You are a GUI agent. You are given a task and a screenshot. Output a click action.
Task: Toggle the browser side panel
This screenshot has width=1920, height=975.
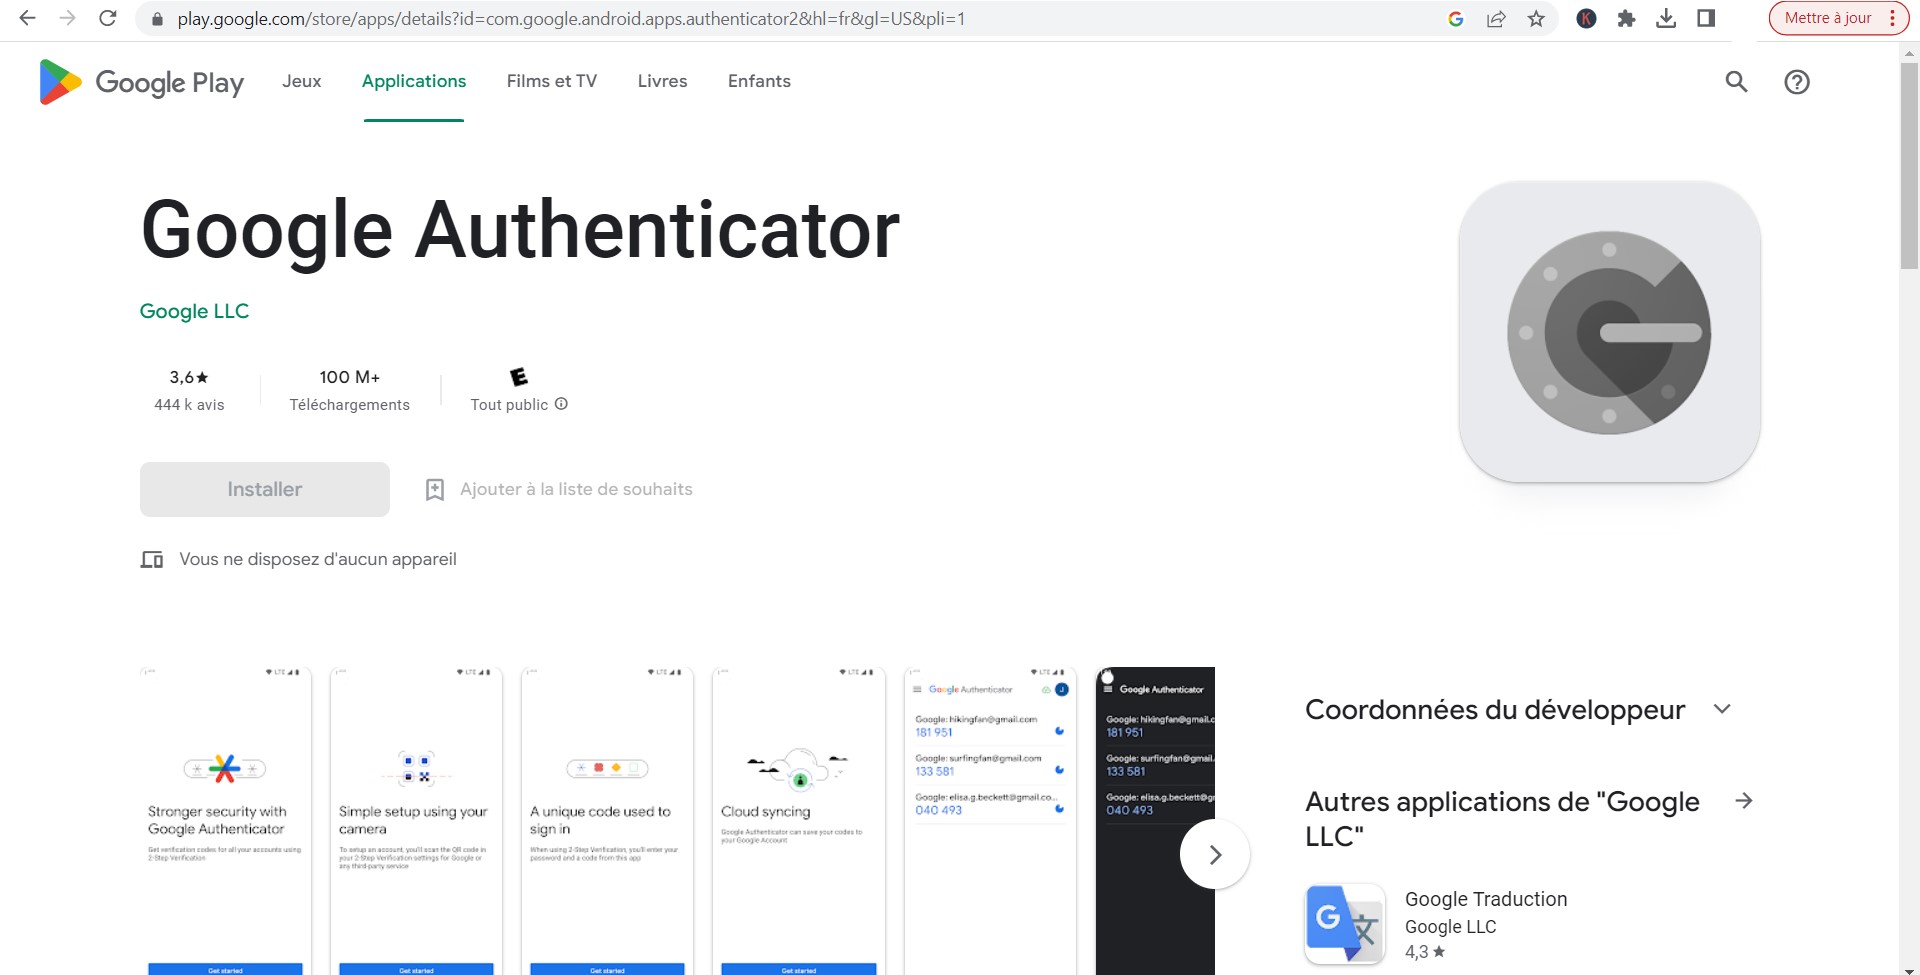1706,19
